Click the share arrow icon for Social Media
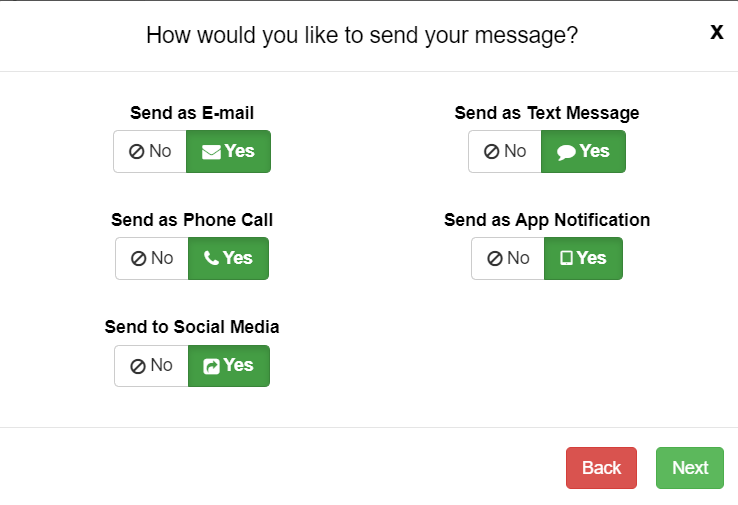 coord(211,366)
